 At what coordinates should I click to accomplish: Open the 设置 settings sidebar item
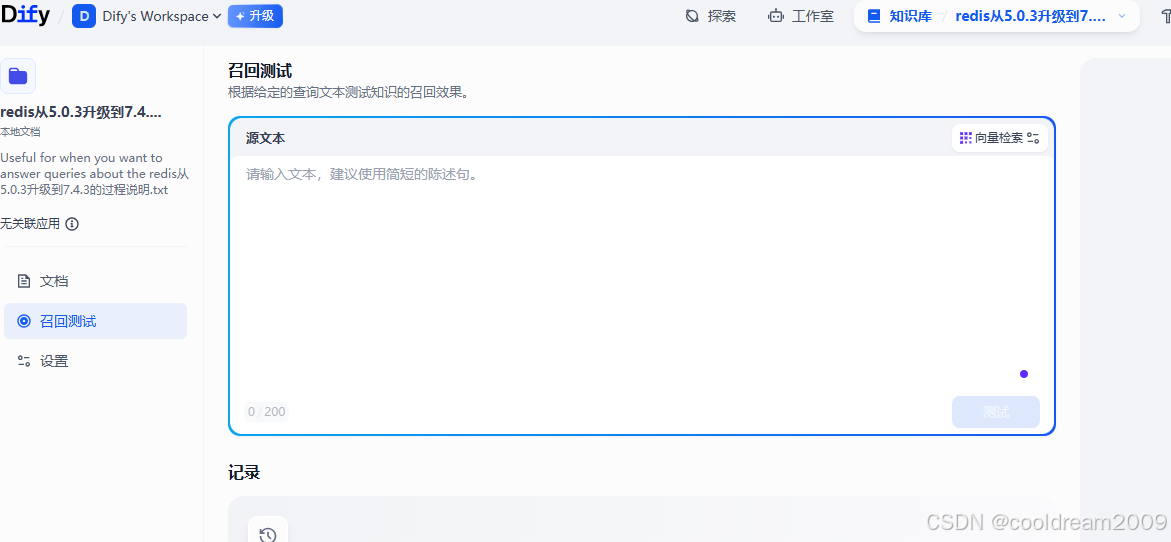point(96,361)
